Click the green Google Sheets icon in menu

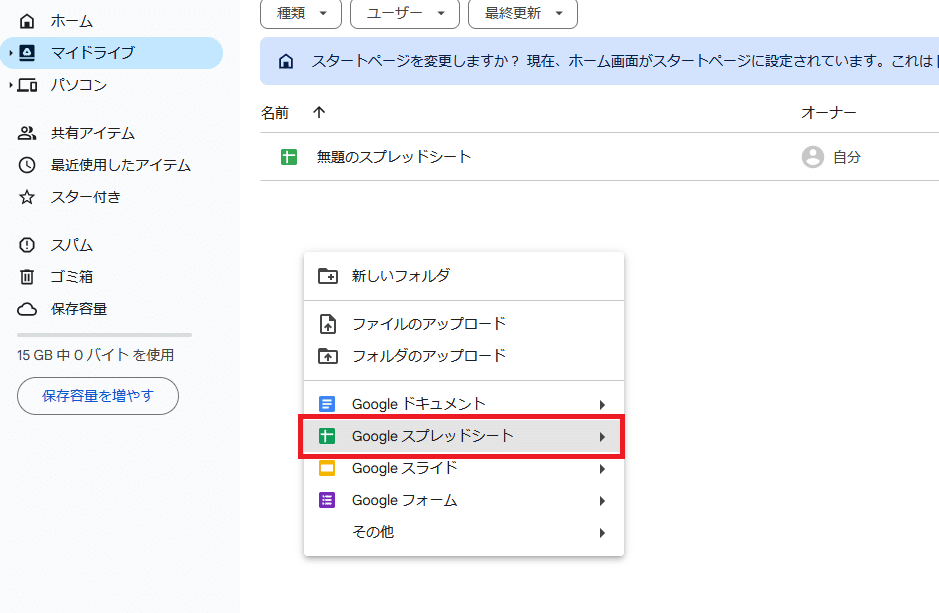(x=327, y=436)
